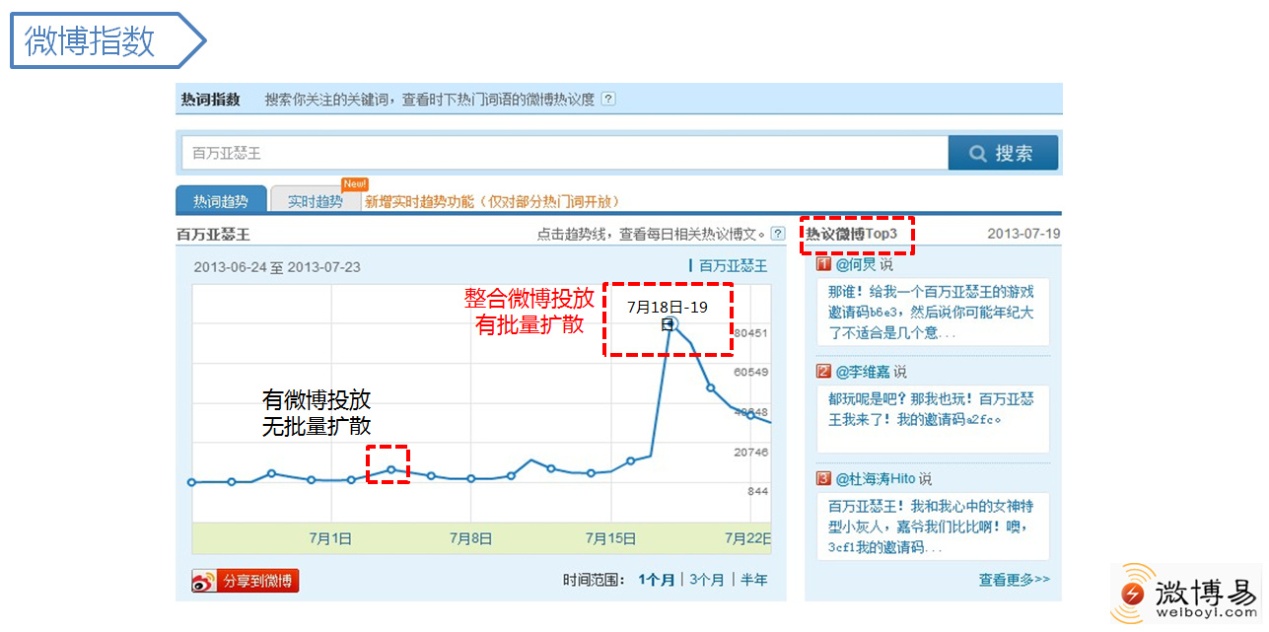Click @何炅's post text about 邀请码
Image resolution: width=1269 pixels, height=632 pixels.
click(932, 312)
